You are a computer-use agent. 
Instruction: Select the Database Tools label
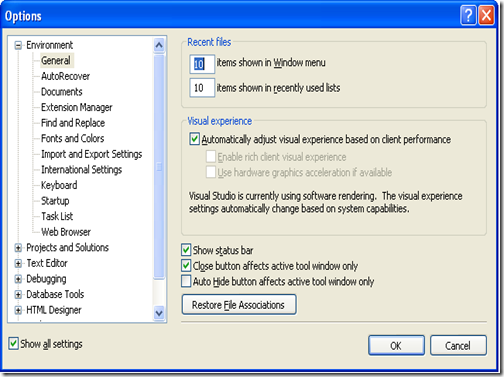(x=55, y=295)
